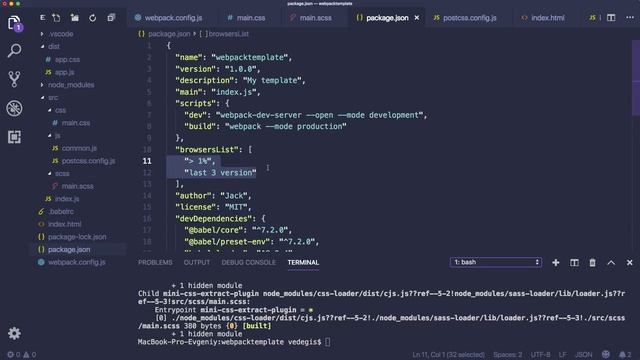
Task: Collapse all folders in explorer
Action: (x=111, y=18)
